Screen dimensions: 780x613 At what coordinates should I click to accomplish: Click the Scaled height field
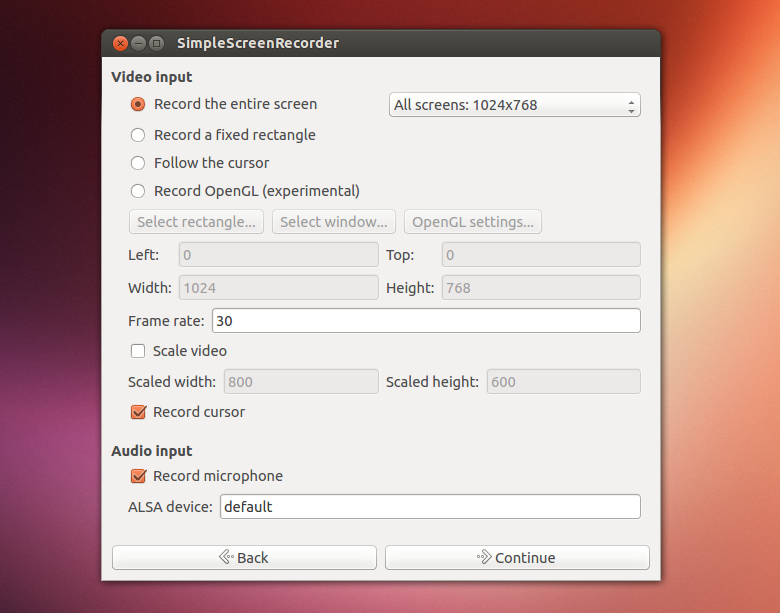(564, 382)
